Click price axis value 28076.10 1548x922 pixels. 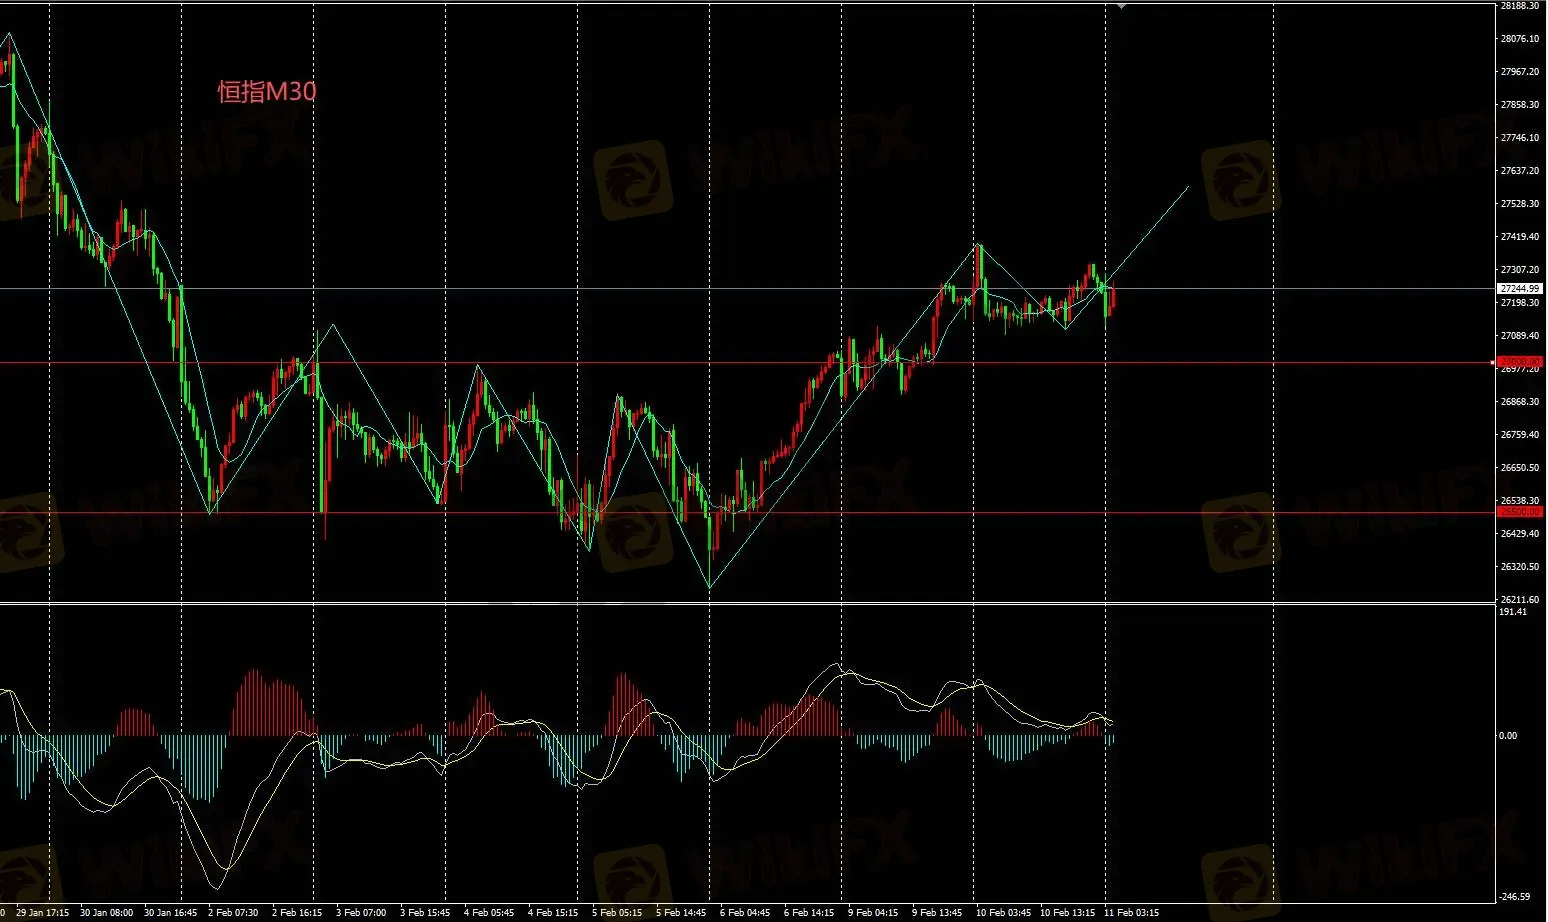tap(1520, 39)
